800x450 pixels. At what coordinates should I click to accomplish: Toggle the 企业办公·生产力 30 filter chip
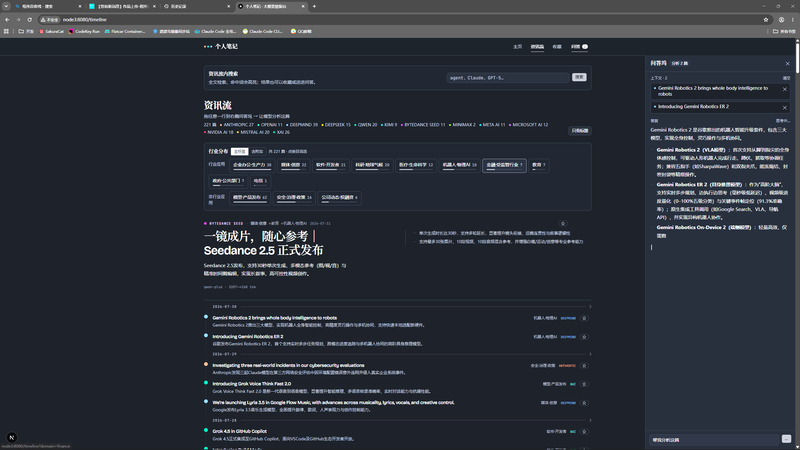tap(252, 165)
